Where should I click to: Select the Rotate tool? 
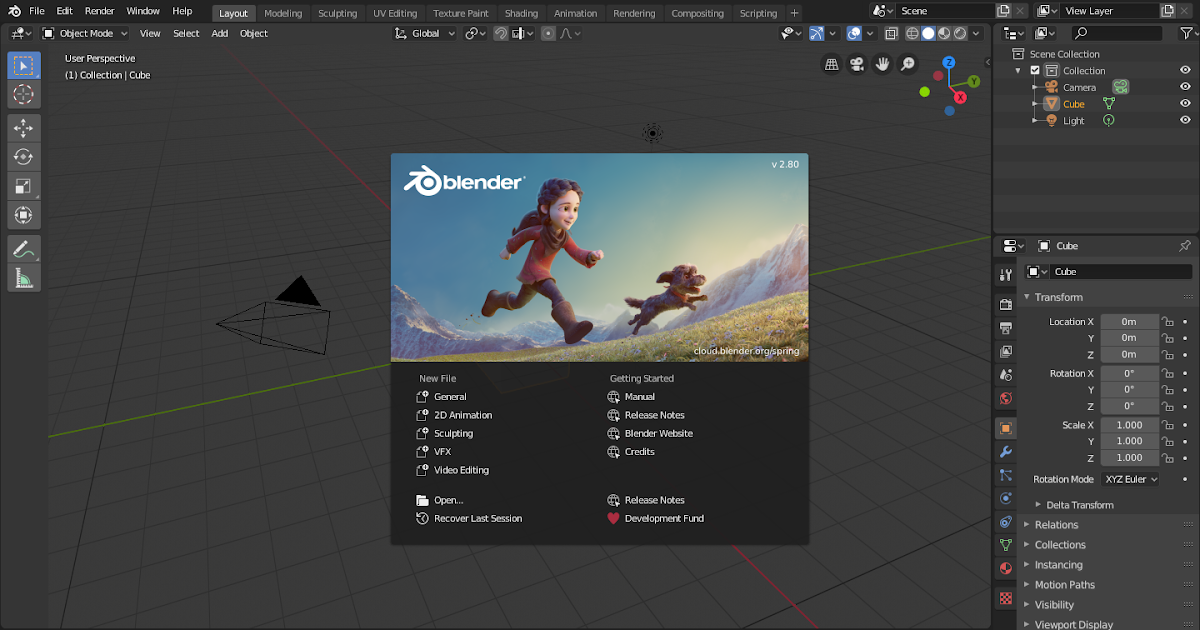coord(24,157)
